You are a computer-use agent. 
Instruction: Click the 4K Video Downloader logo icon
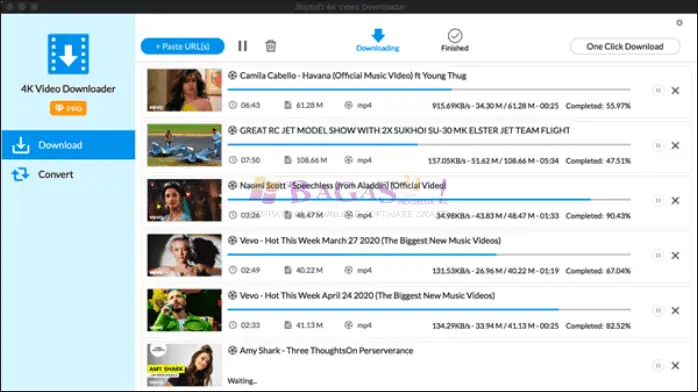tap(68, 54)
